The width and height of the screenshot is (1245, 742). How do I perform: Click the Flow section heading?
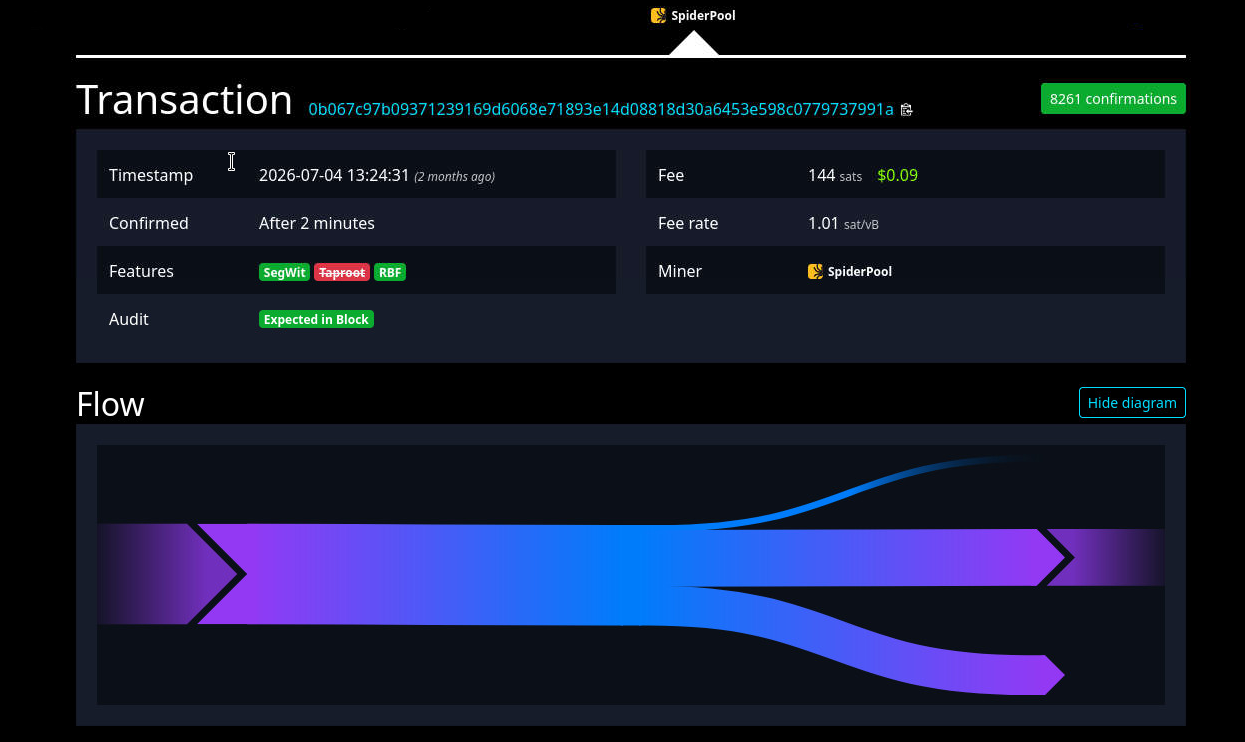[x=110, y=404]
